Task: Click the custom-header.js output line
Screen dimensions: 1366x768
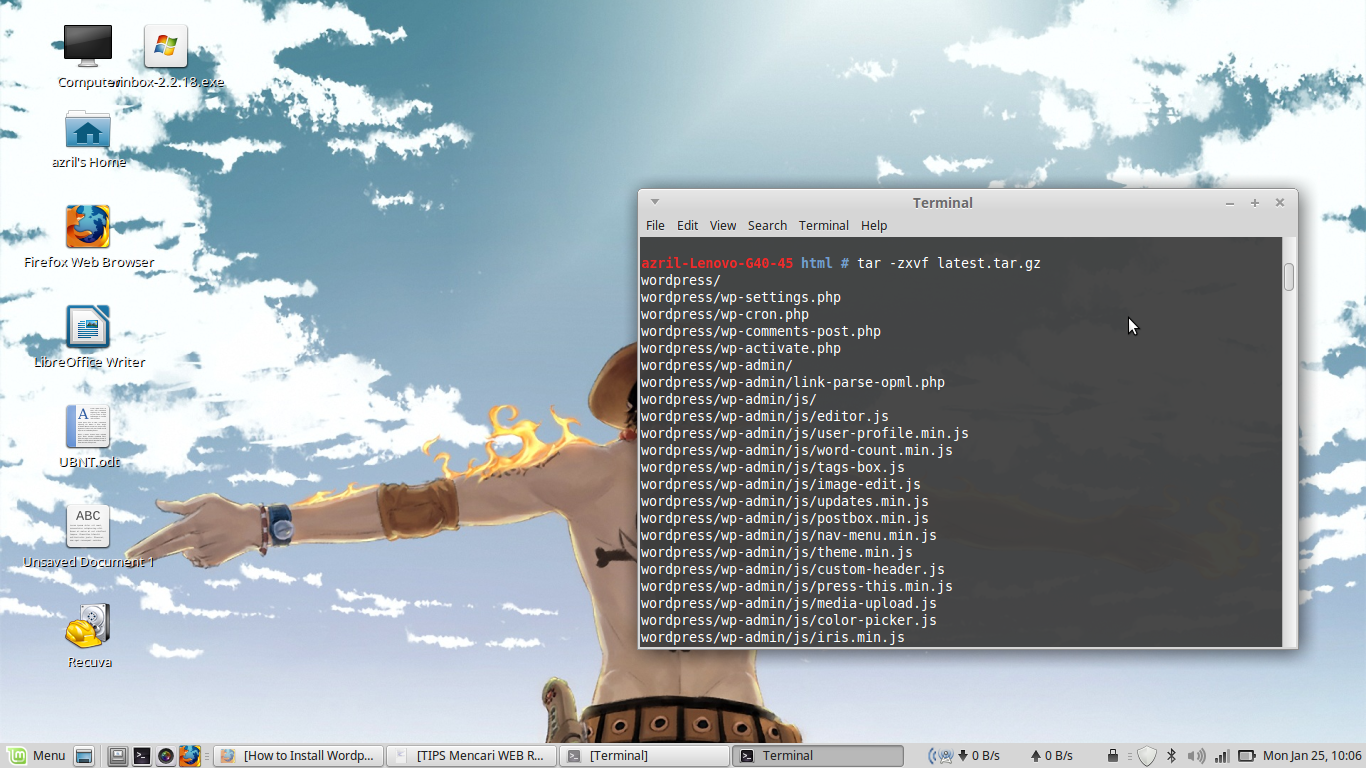Action: 793,569
